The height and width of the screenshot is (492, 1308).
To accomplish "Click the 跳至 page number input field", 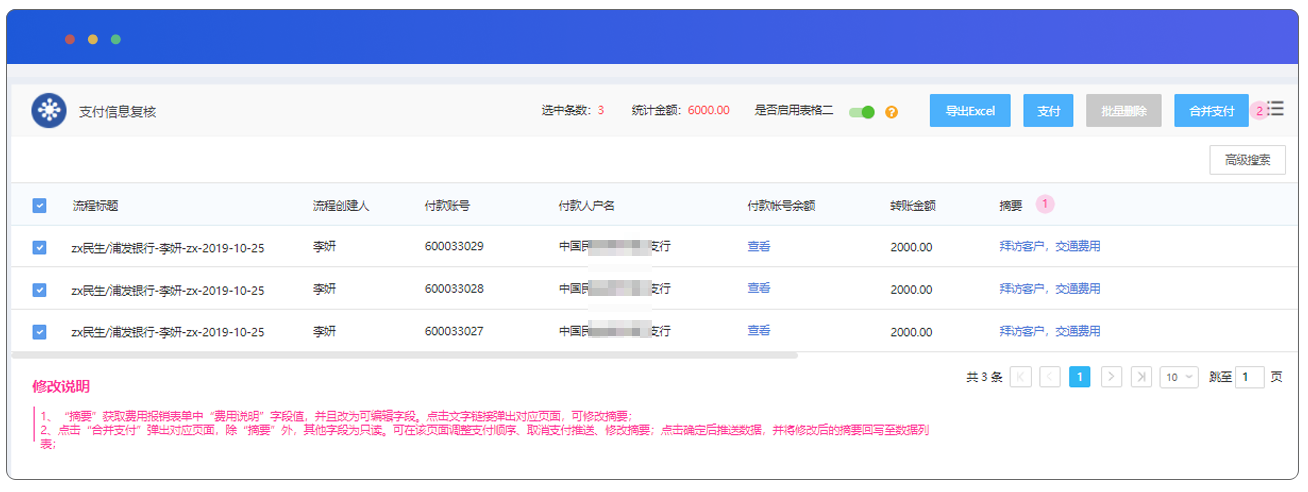I will point(1249,377).
